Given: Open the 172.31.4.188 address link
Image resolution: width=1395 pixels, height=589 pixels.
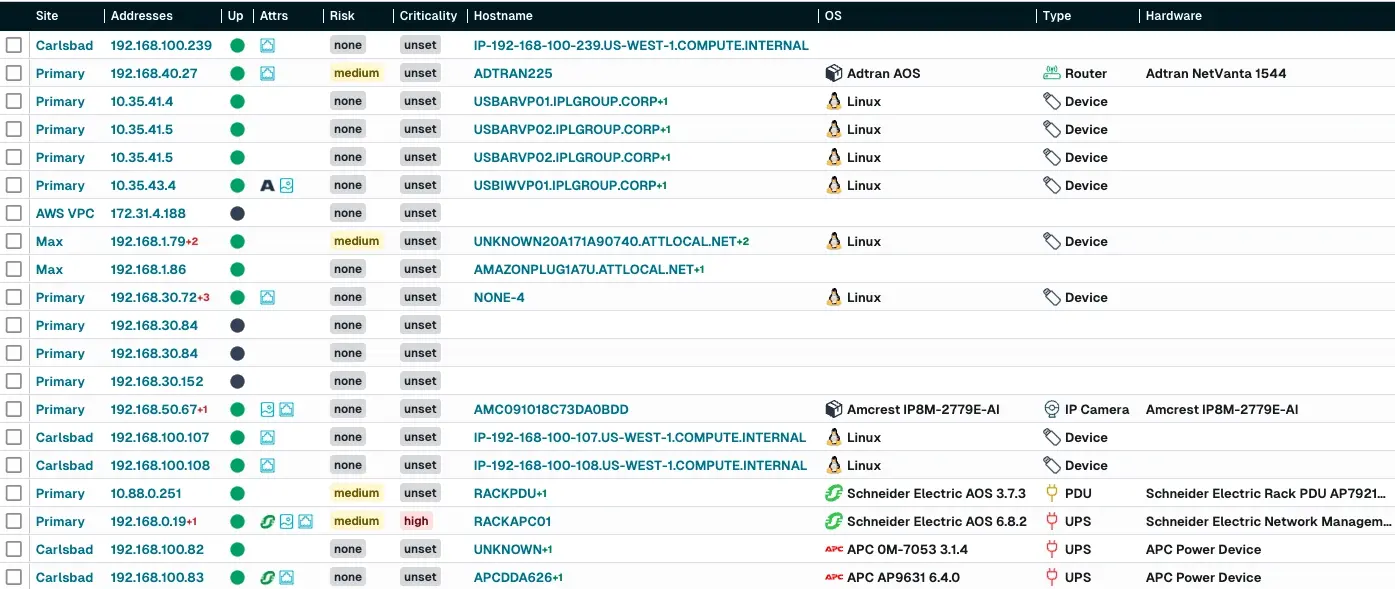Looking at the screenshot, I should click(x=148, y=213).
